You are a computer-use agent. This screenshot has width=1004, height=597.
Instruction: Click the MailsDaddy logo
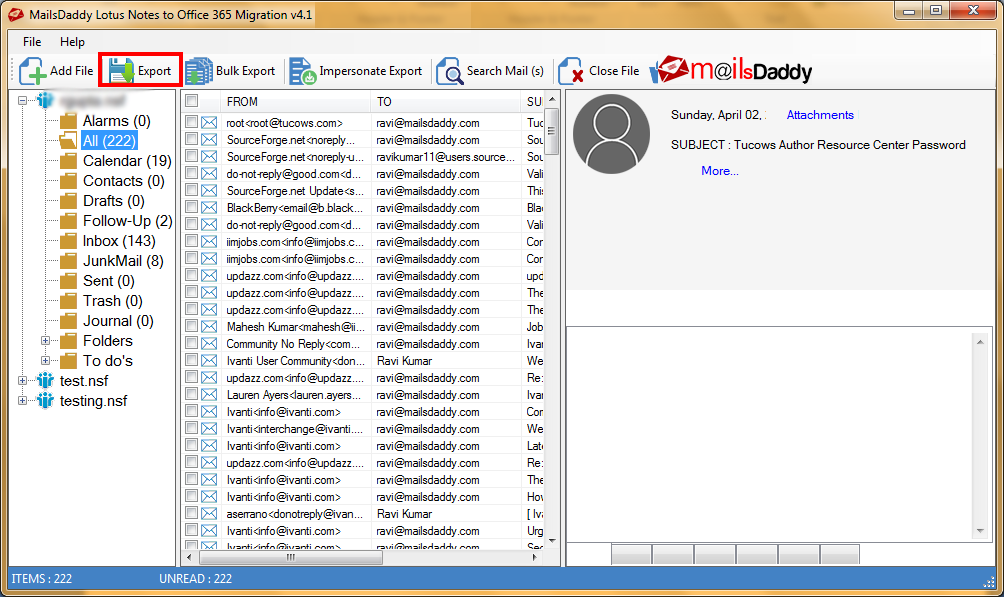point(731,70)
